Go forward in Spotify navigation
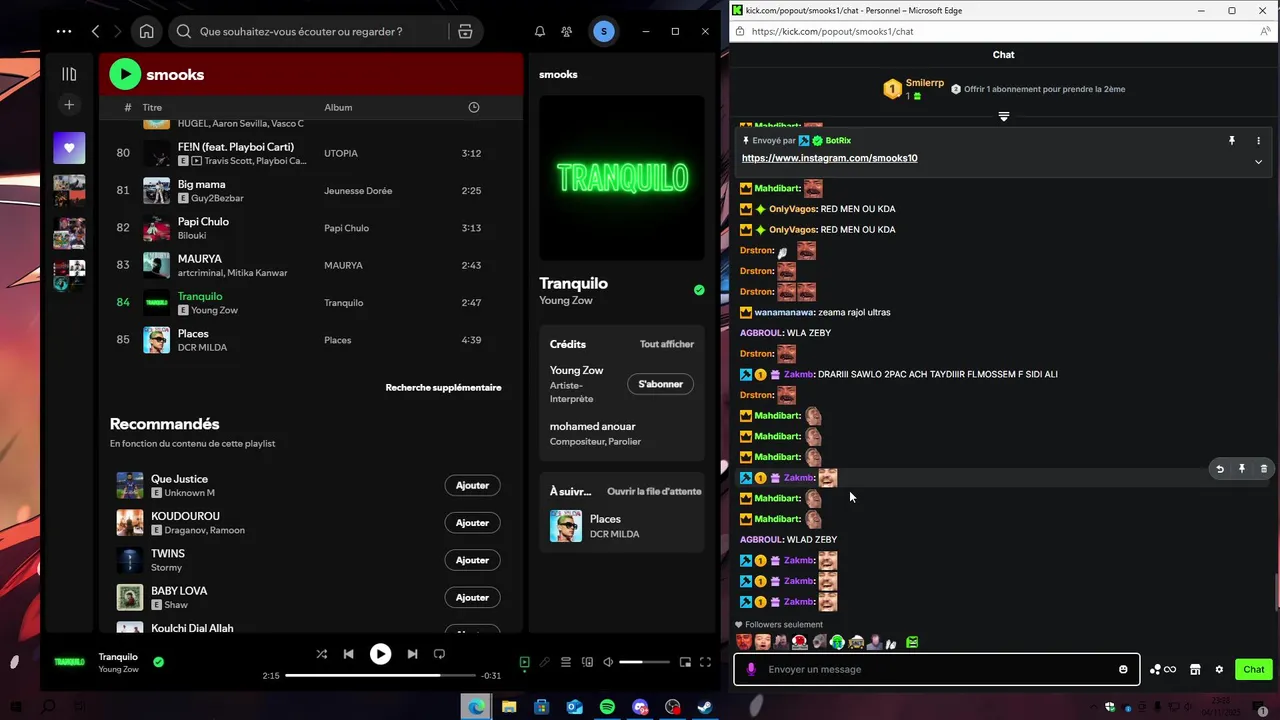 pyautogui.click(x=118, y=31)
